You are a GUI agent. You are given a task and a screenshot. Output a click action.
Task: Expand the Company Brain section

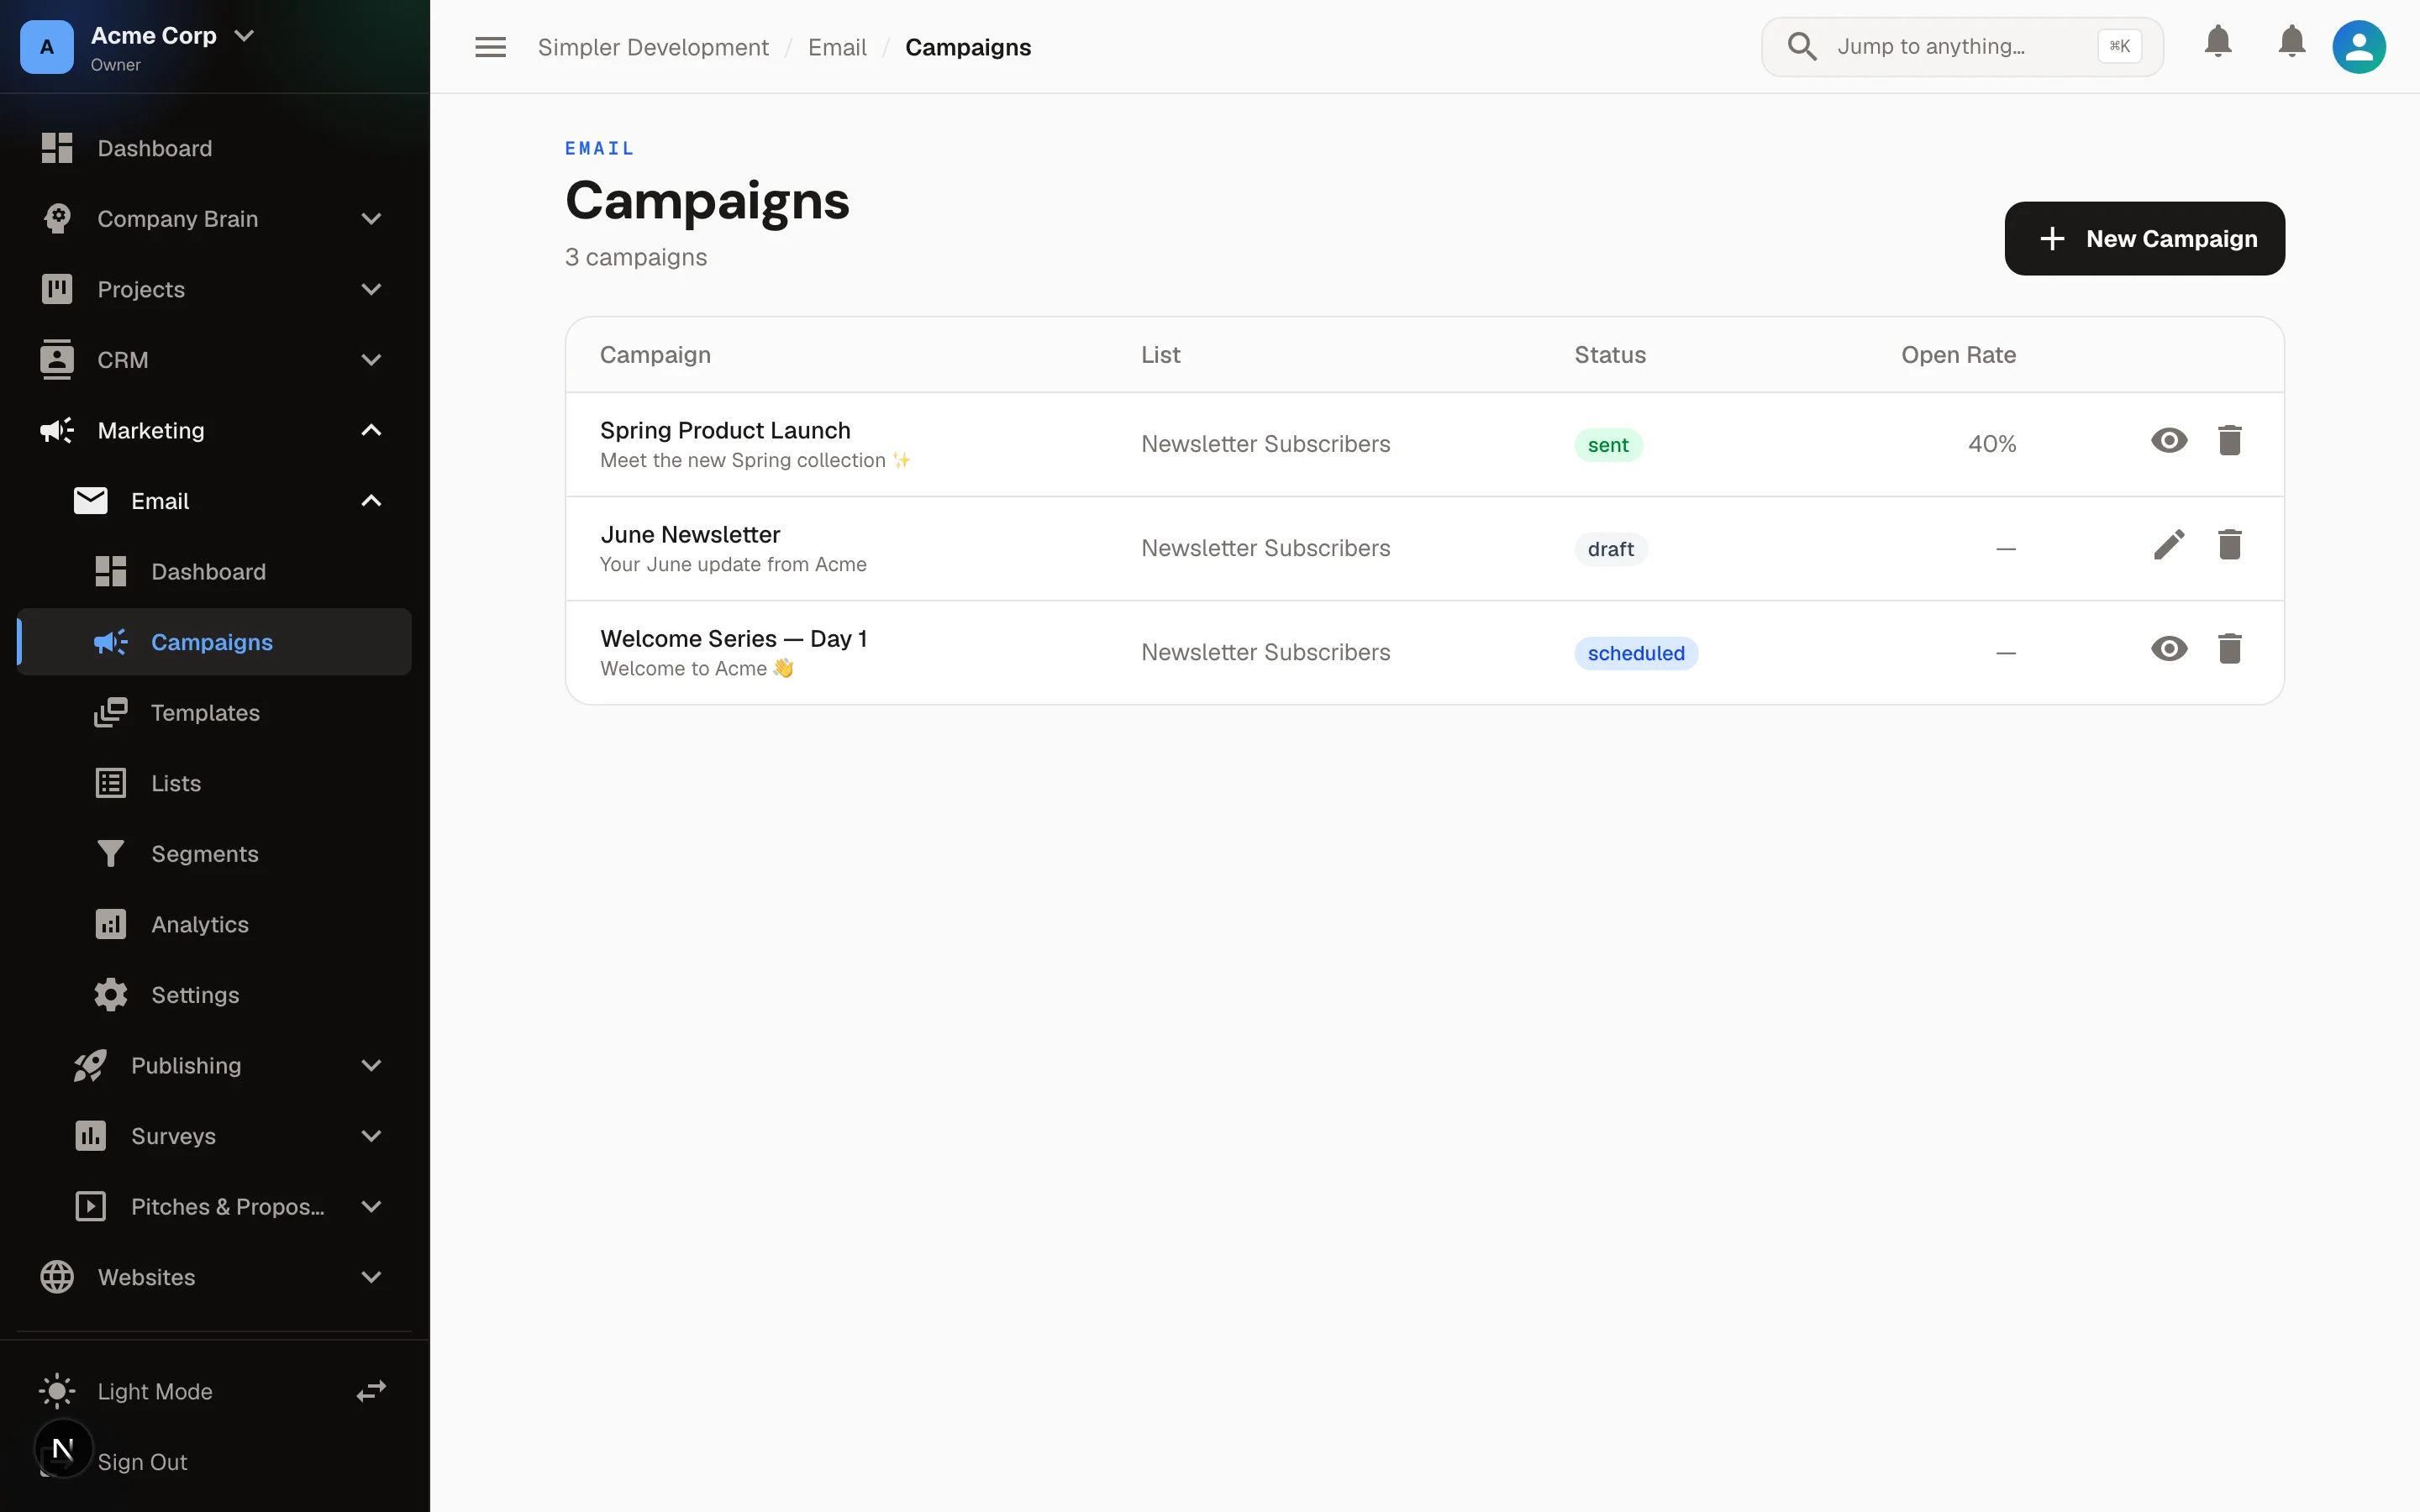[371, 219]
